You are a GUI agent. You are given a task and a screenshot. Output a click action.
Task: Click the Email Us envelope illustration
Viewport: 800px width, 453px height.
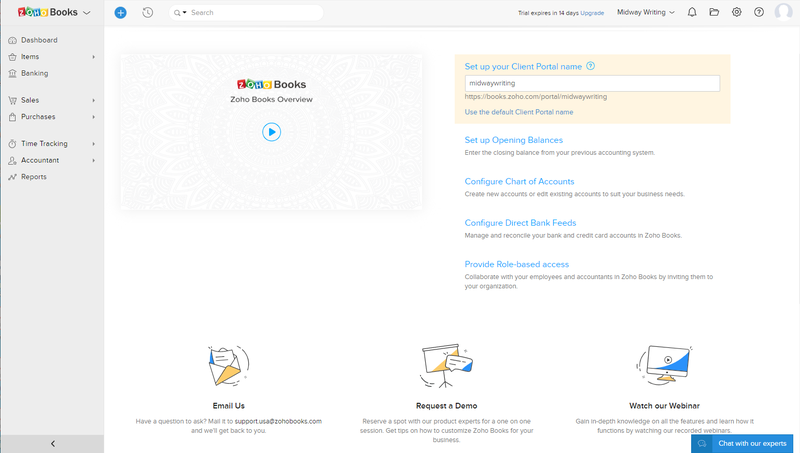click(229, 366)
